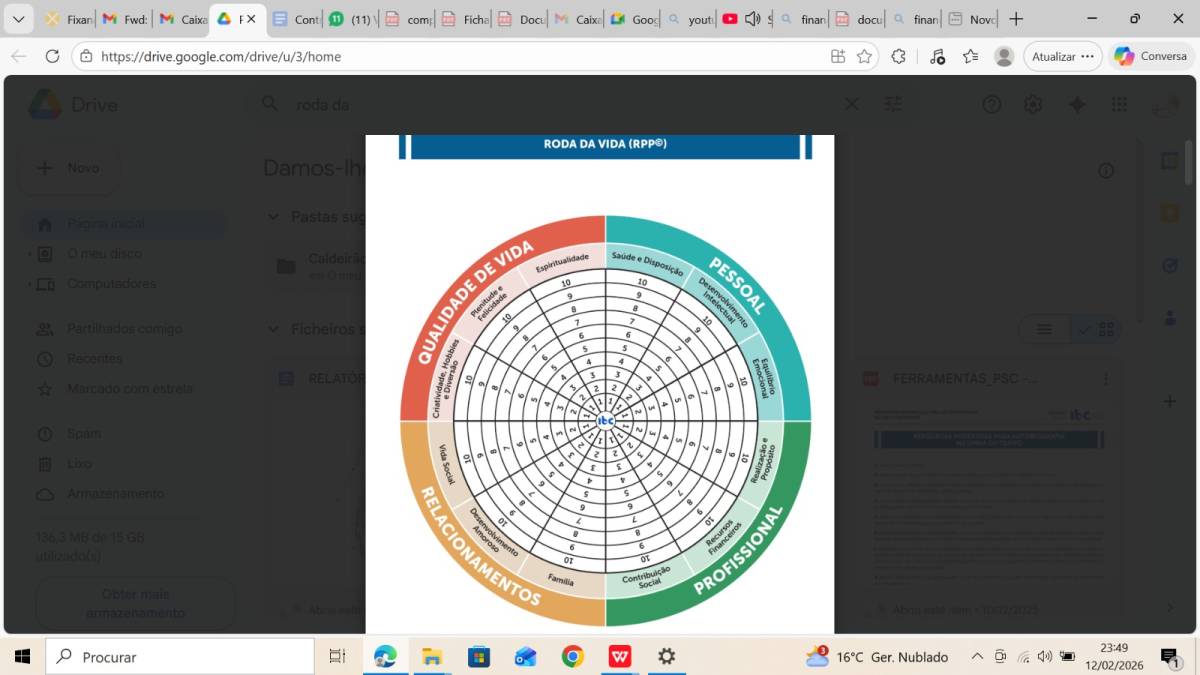Open Windows notification center icon
Viewport: 1200px width, 675px height.
(x=1169, y=657)
